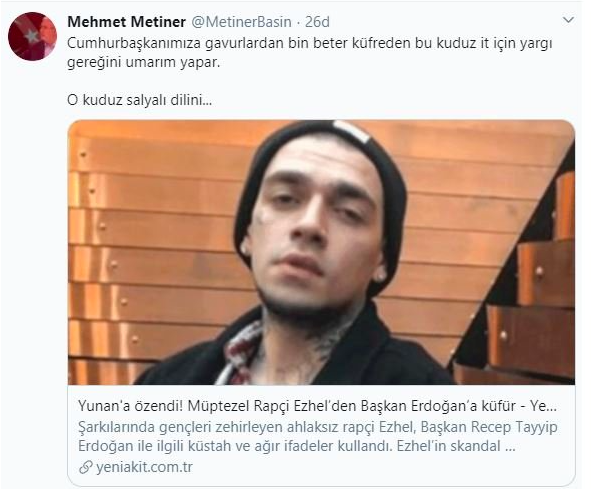Screen dimensions: 591x489
Task: Visit the @MetinerBasin handle profile
Action: coord(242,22)
